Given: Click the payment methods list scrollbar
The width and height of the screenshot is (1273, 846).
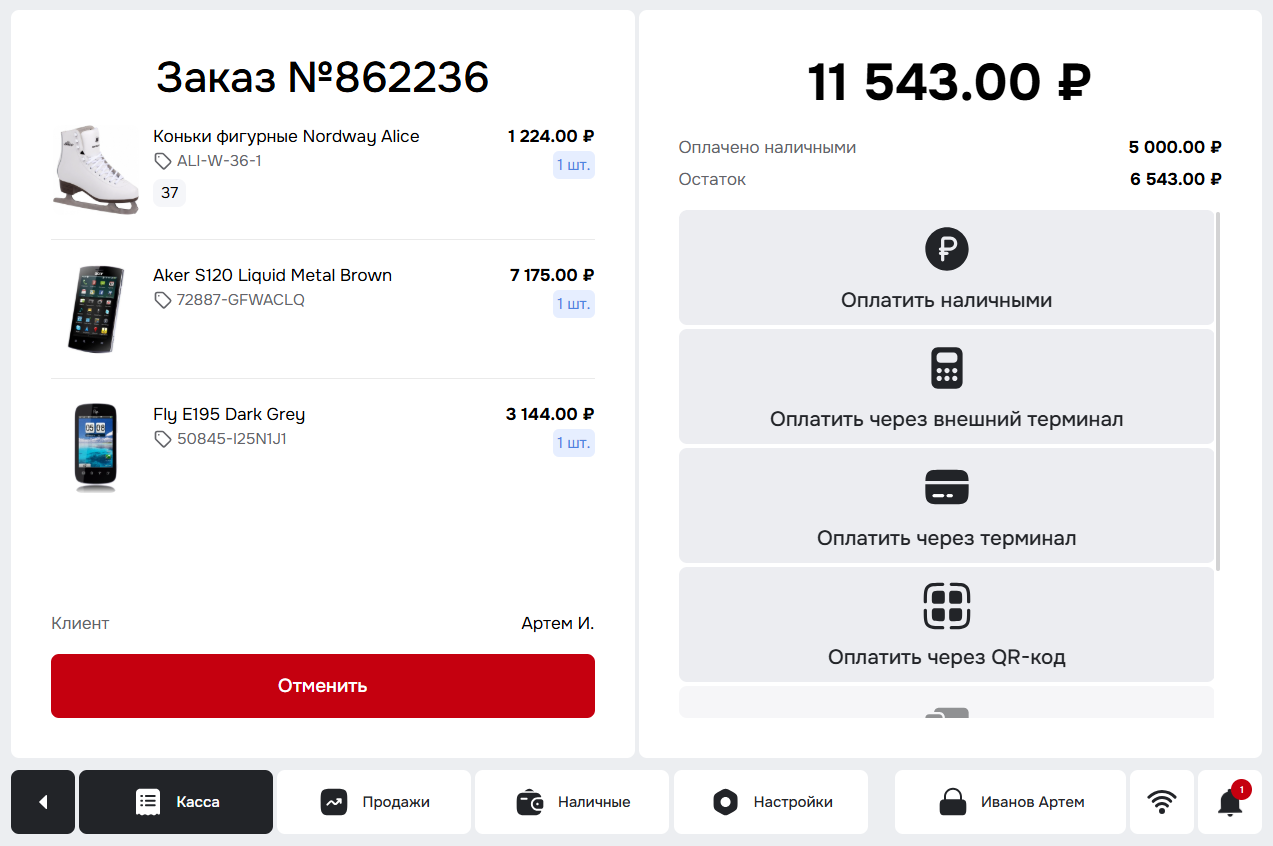Looking at the screenshot, I should 1218,391.
